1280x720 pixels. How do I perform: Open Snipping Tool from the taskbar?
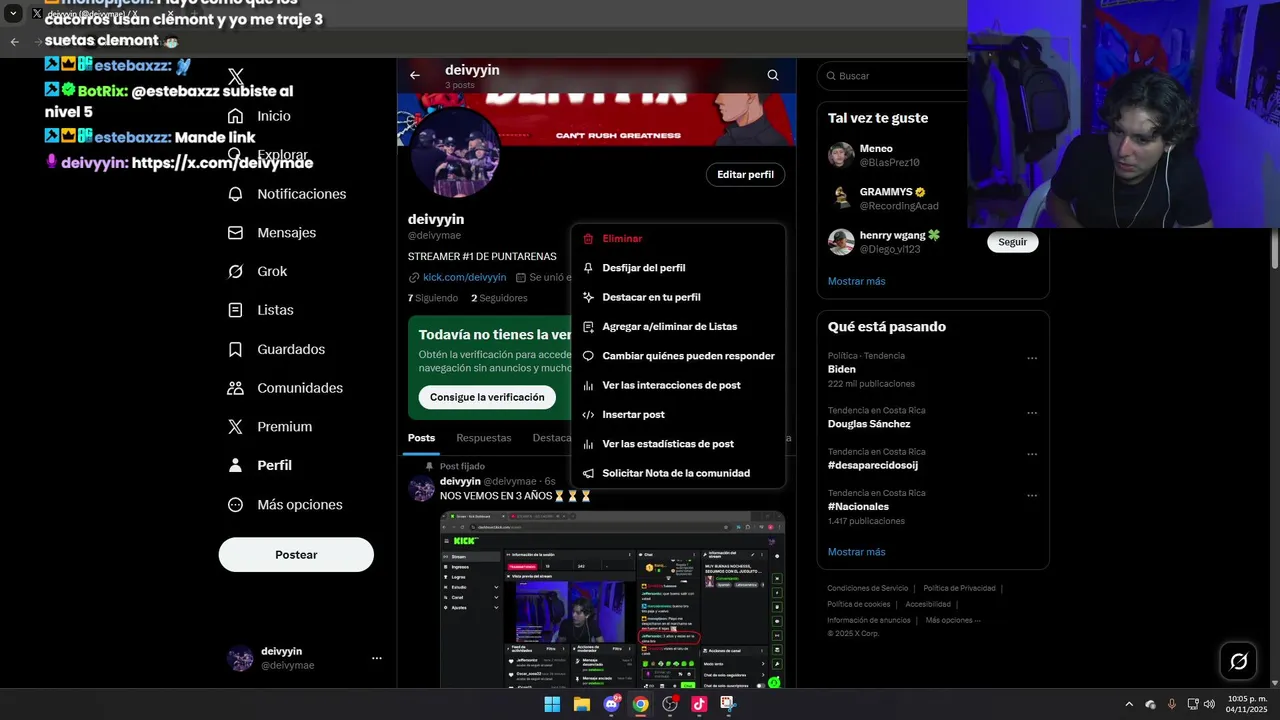(x=728, y=704)
